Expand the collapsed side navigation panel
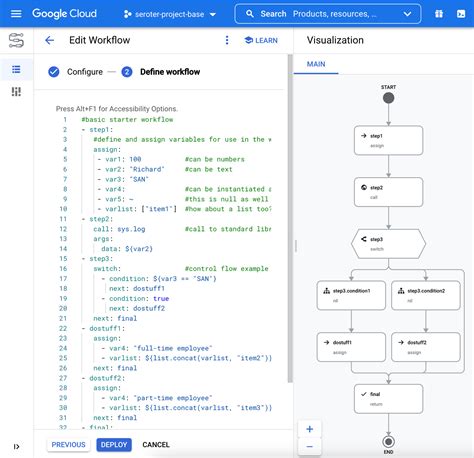The image size is (474, 458). click(16, 446)
